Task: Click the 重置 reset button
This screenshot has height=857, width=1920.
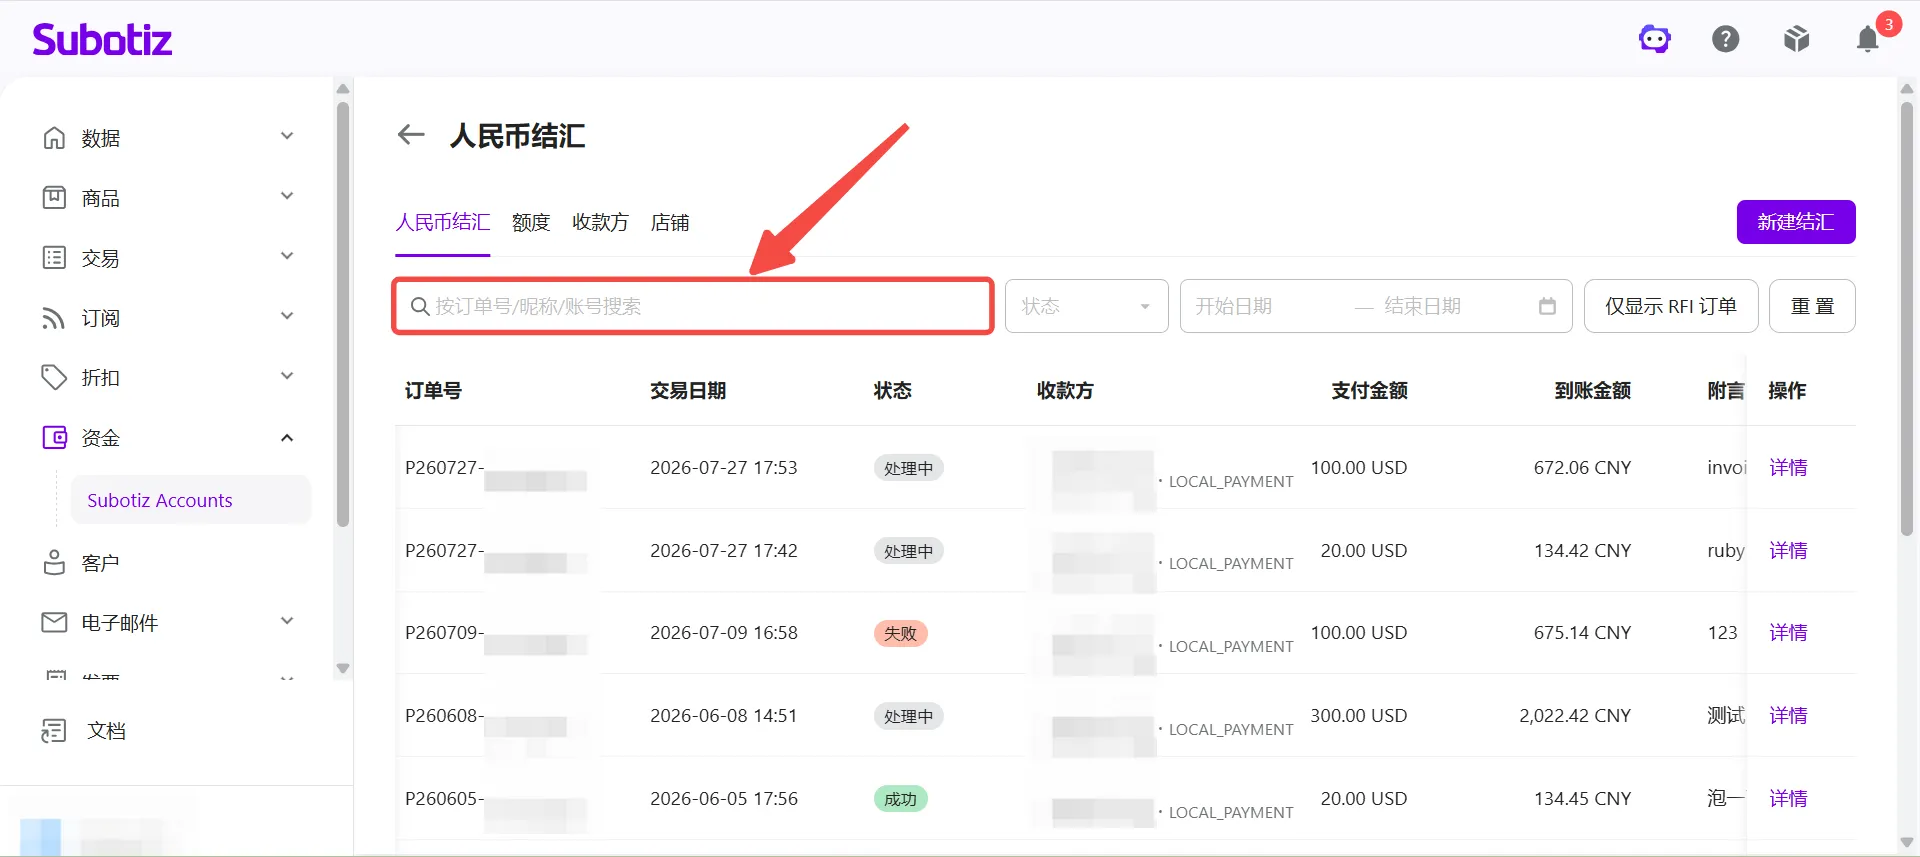Action: pos(1812,306)
